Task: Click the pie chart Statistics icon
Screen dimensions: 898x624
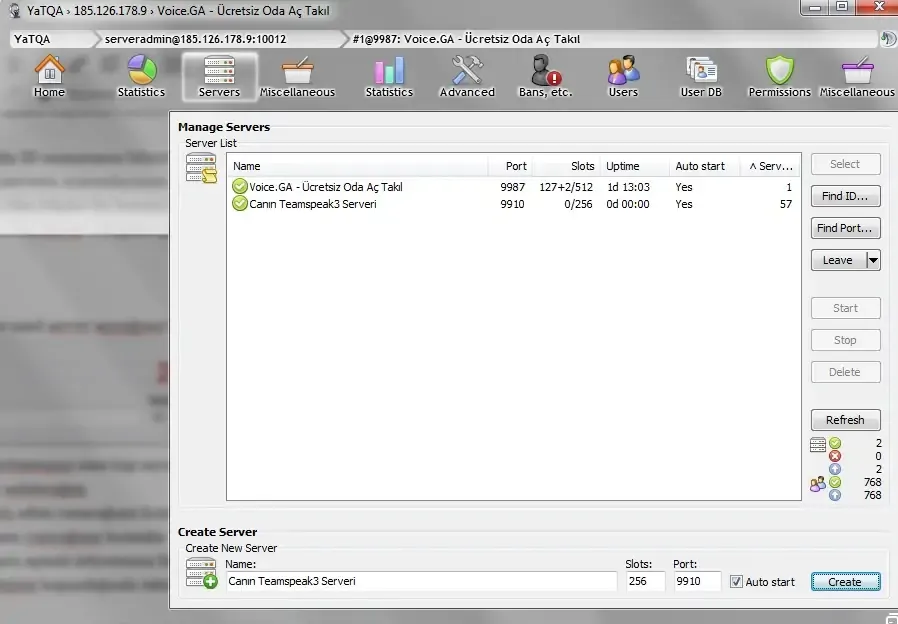Action: pyautogui.click(x=141, y=76)
